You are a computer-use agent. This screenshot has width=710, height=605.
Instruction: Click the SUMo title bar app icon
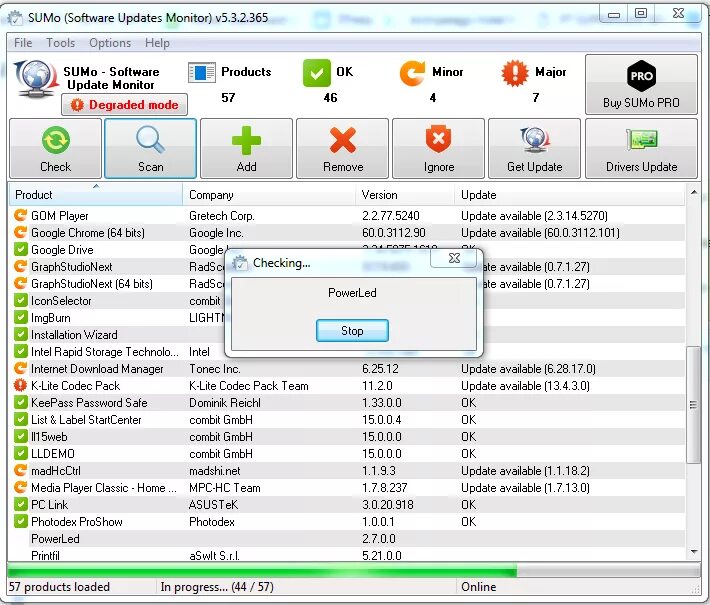pyautogui.click(x=15, y=18)
